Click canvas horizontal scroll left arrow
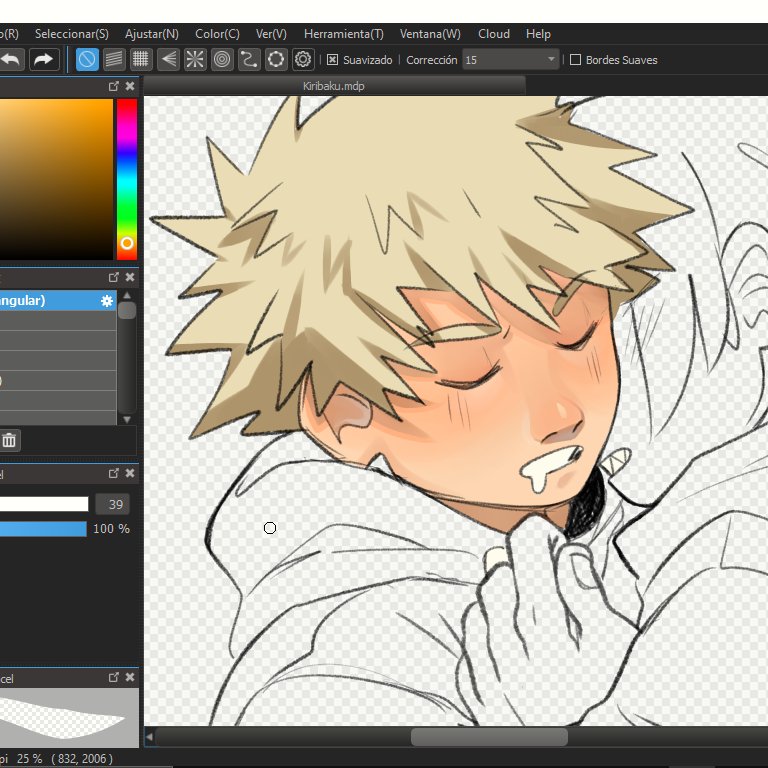Image resolution: width=768 pixels, height=768 pixels. 149,737
